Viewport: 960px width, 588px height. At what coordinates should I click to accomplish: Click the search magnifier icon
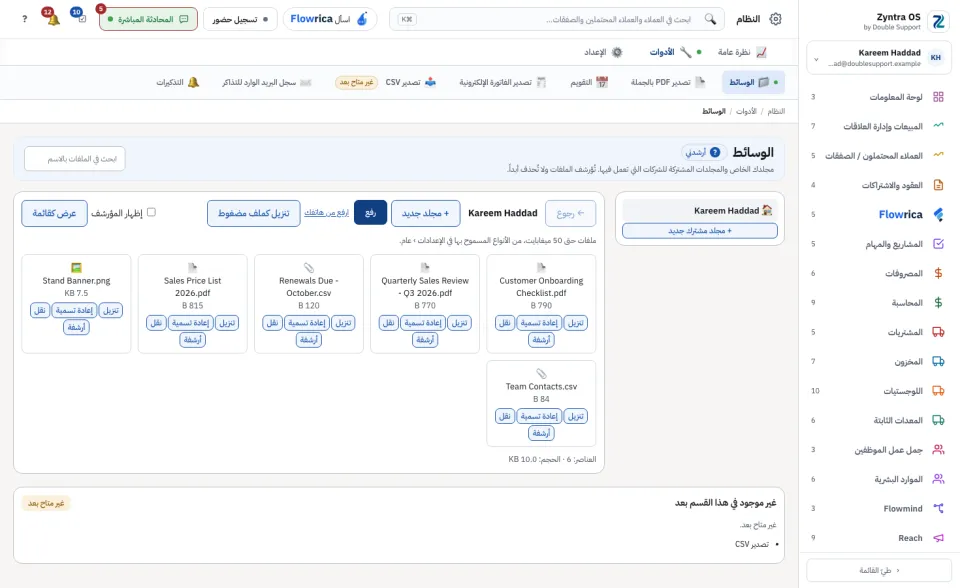tap(710, 19)
